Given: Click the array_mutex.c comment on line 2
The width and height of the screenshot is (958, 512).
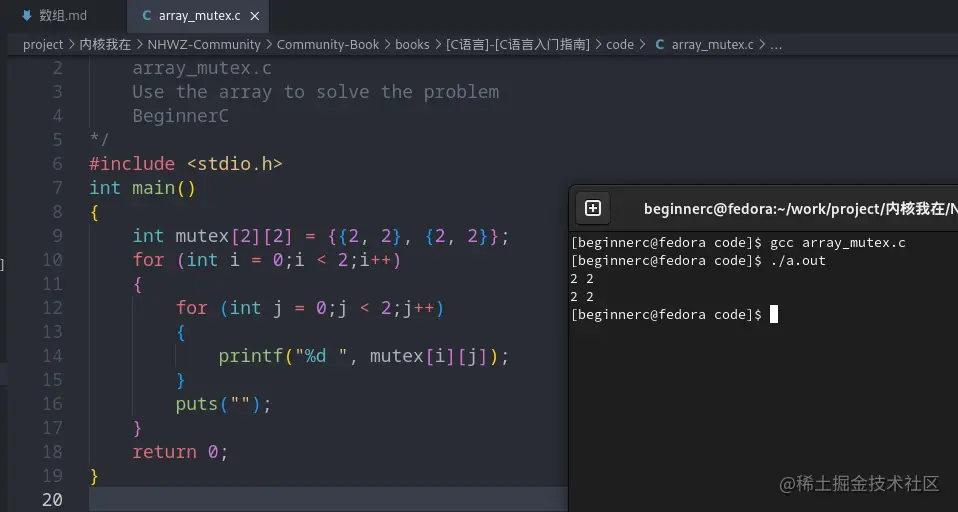Looking at the screenshot, I should 202,68.
